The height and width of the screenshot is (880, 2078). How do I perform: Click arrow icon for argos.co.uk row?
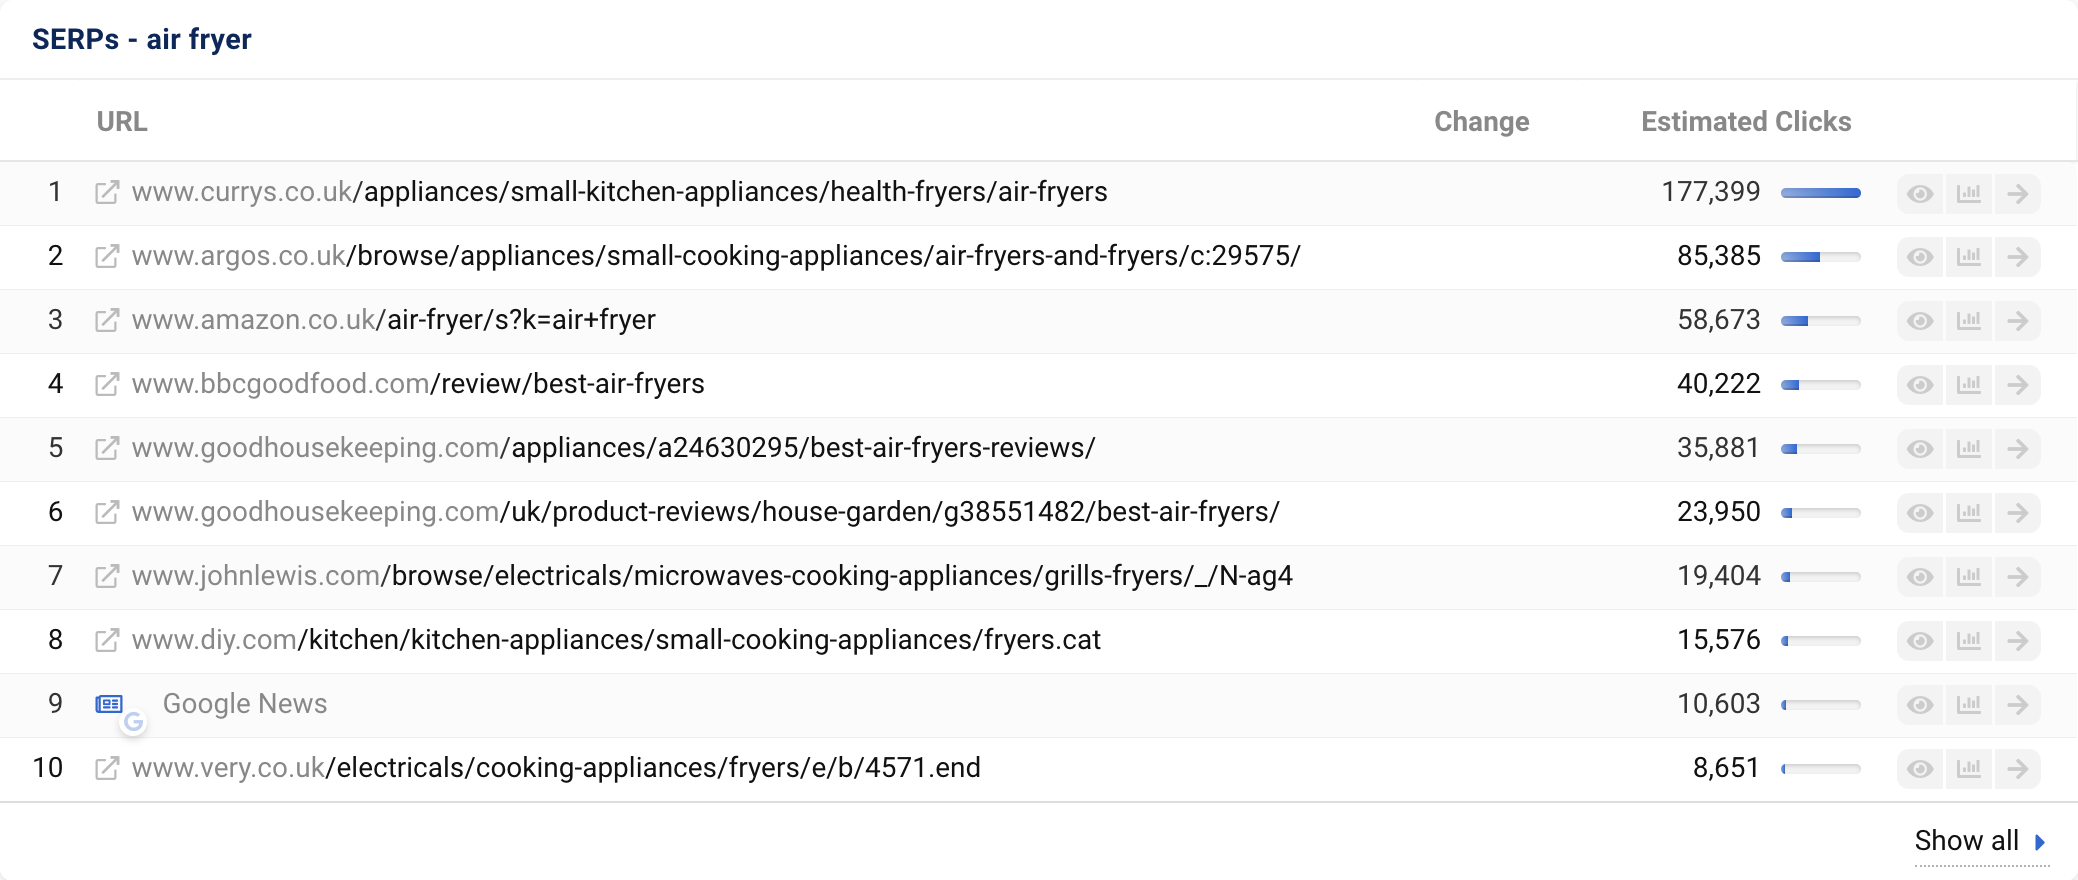(2018, 257)
